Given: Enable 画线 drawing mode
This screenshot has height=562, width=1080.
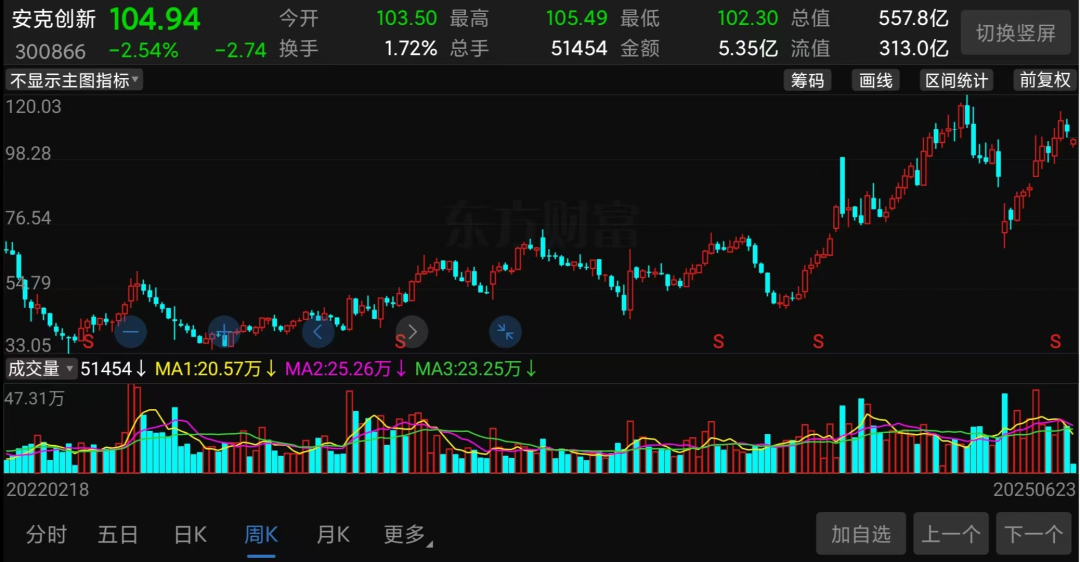Looking at the screenshot, I should point(876,81).
